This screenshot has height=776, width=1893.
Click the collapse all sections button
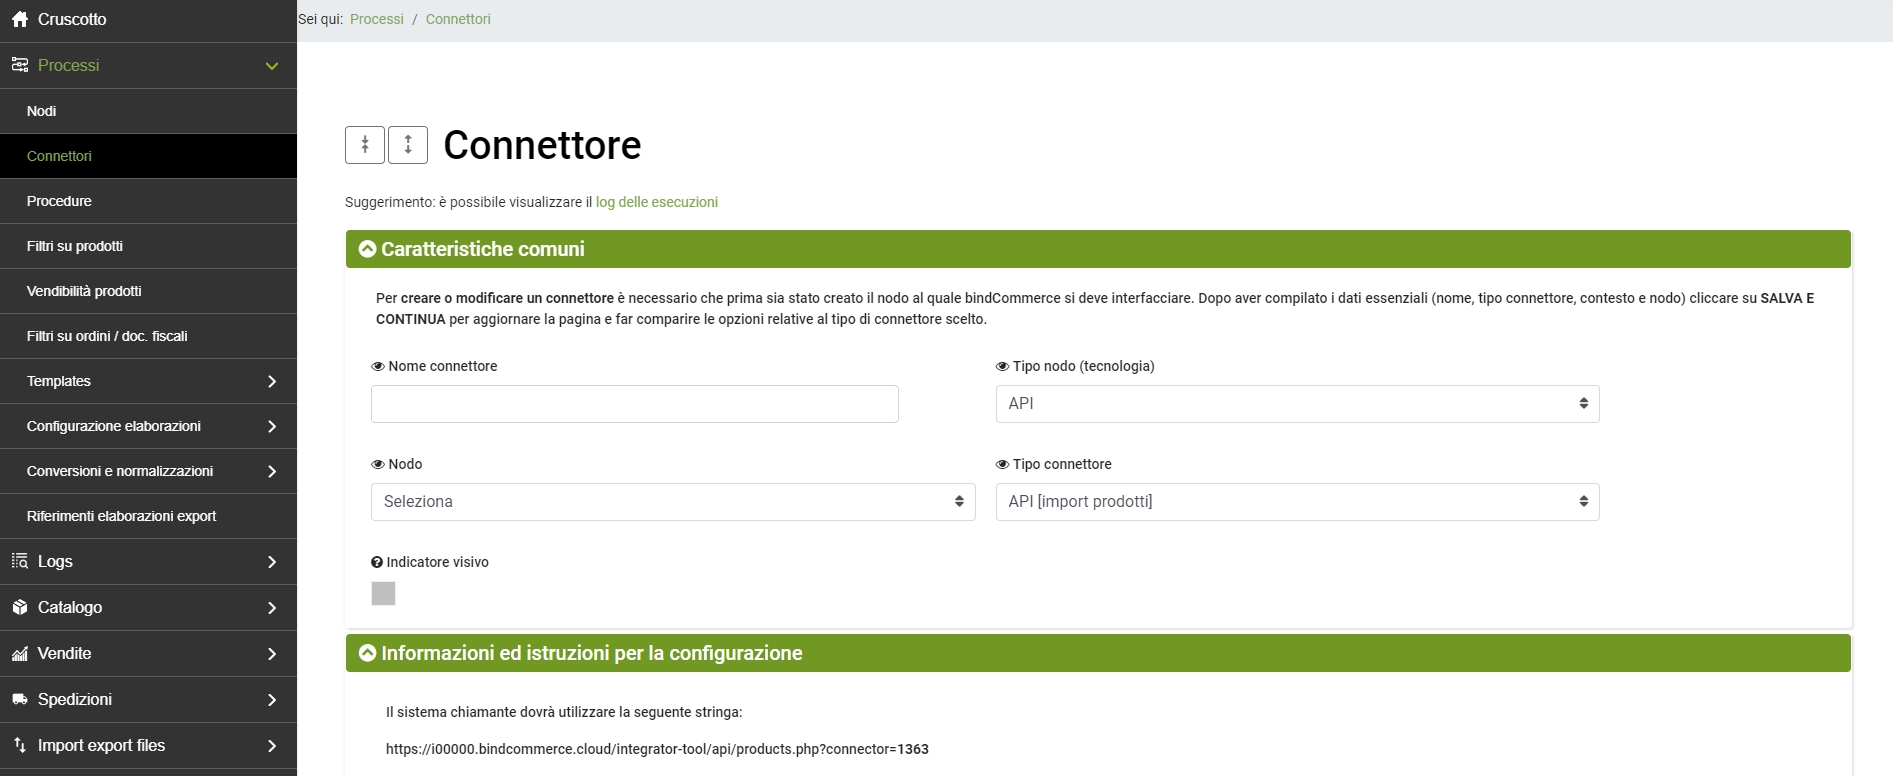[x=365, y=145]
